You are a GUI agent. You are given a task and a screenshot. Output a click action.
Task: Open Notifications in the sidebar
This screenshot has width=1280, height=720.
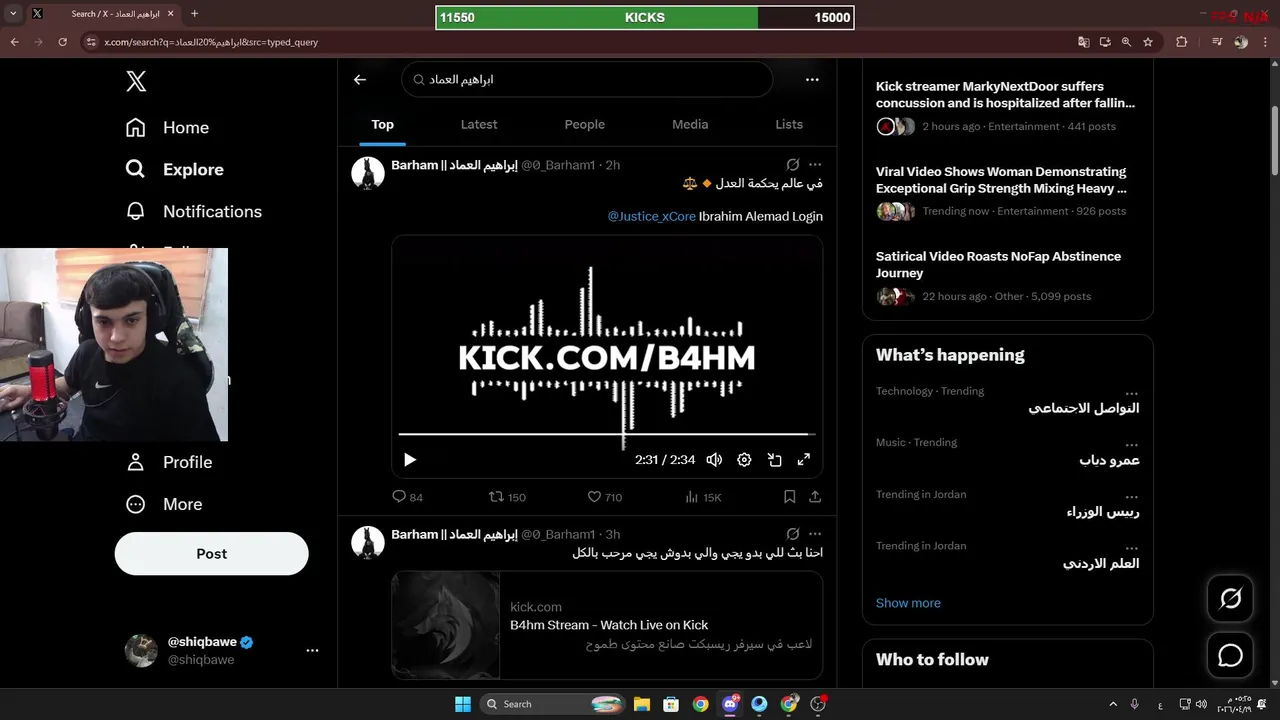193,212
